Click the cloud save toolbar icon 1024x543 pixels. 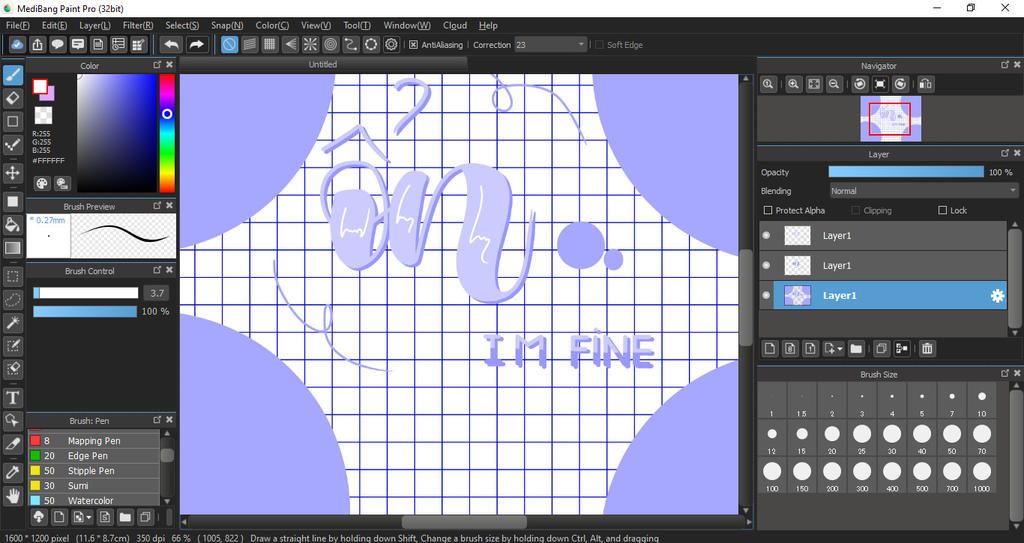17,44
